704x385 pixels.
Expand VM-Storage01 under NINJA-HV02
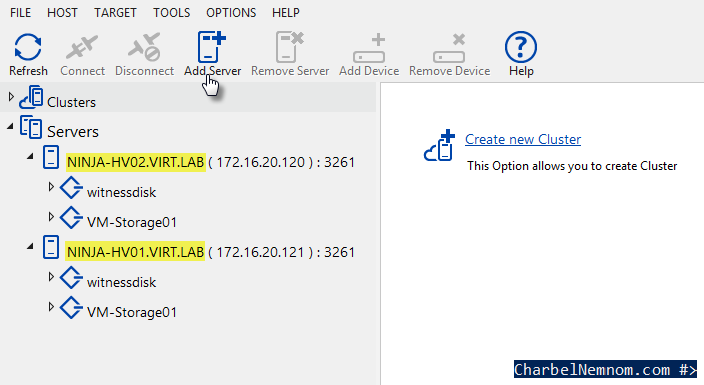[51, 217]
